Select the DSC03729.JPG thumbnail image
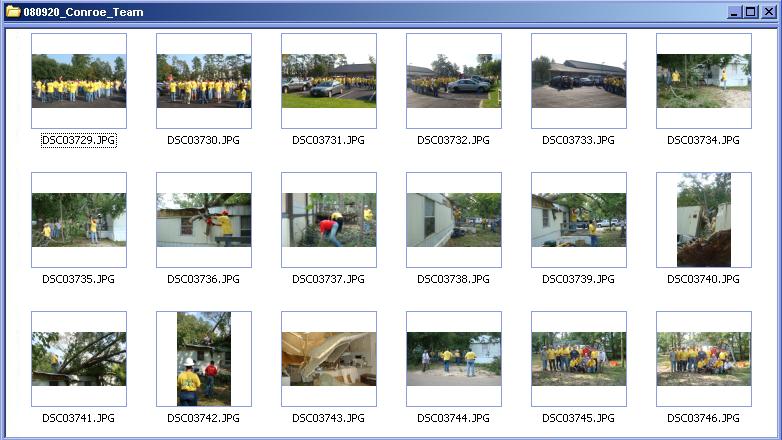Screen dimensions: 782x440 (79, 81)
